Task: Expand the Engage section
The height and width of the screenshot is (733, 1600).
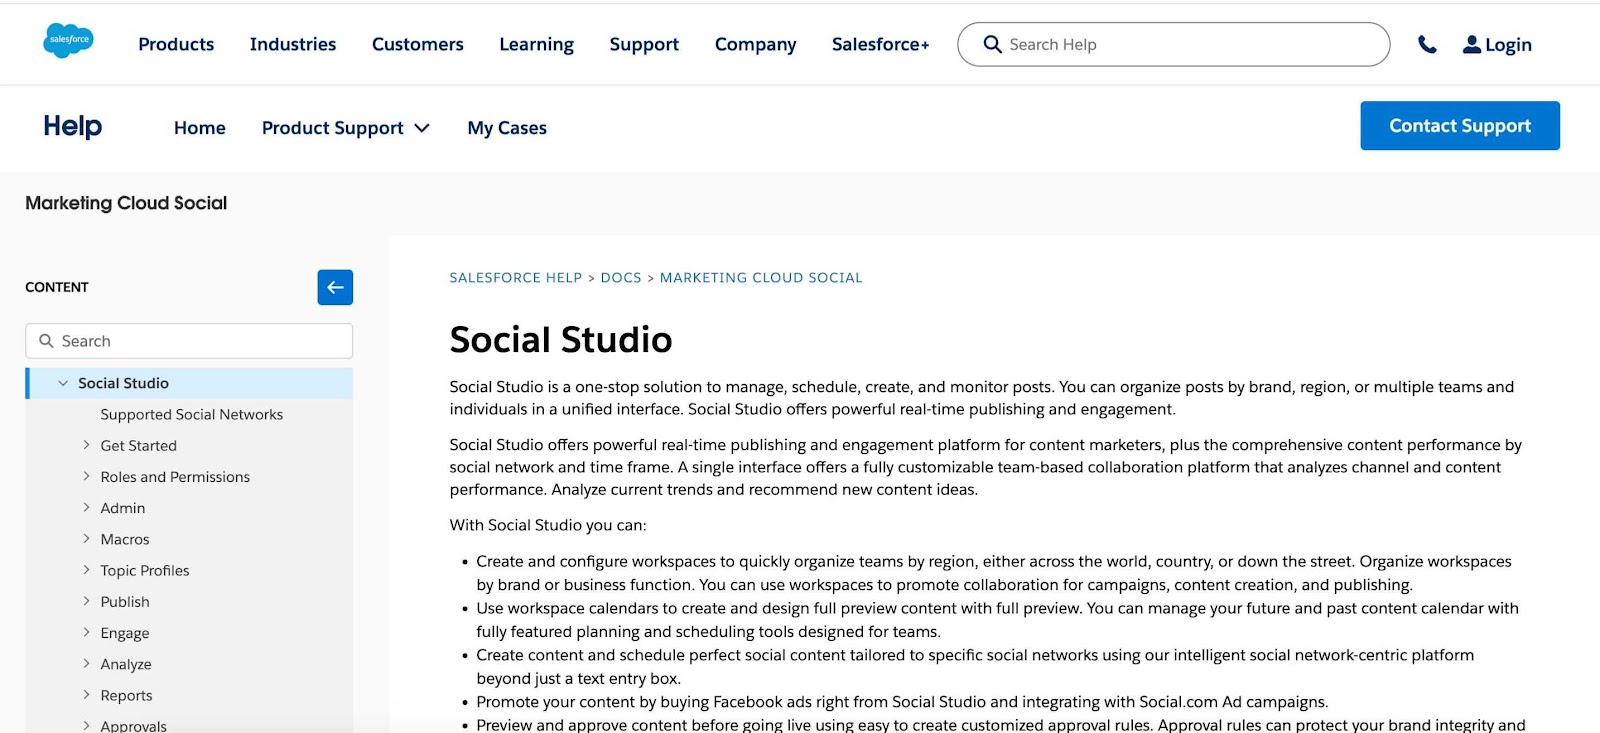Action: click(x=86, y=632)
